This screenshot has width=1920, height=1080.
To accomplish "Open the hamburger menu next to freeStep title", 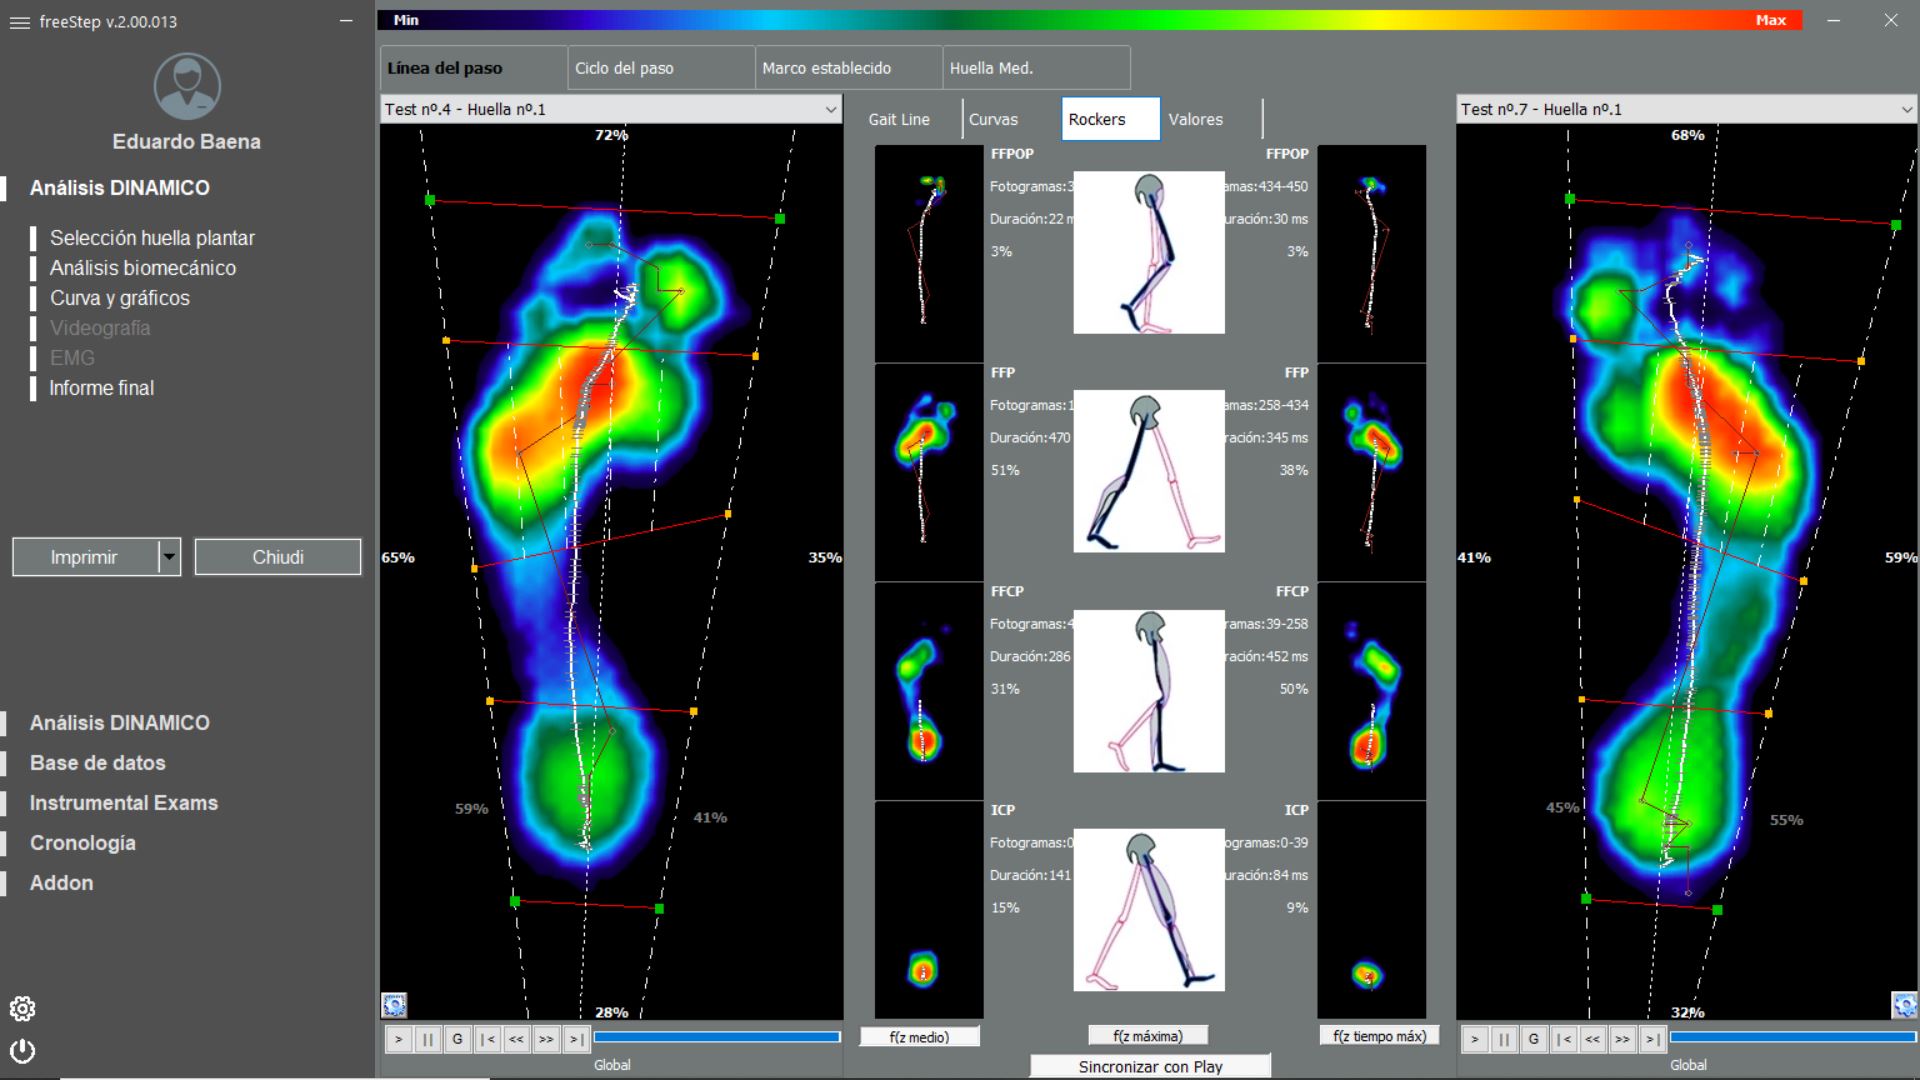I will coord(19,22).
